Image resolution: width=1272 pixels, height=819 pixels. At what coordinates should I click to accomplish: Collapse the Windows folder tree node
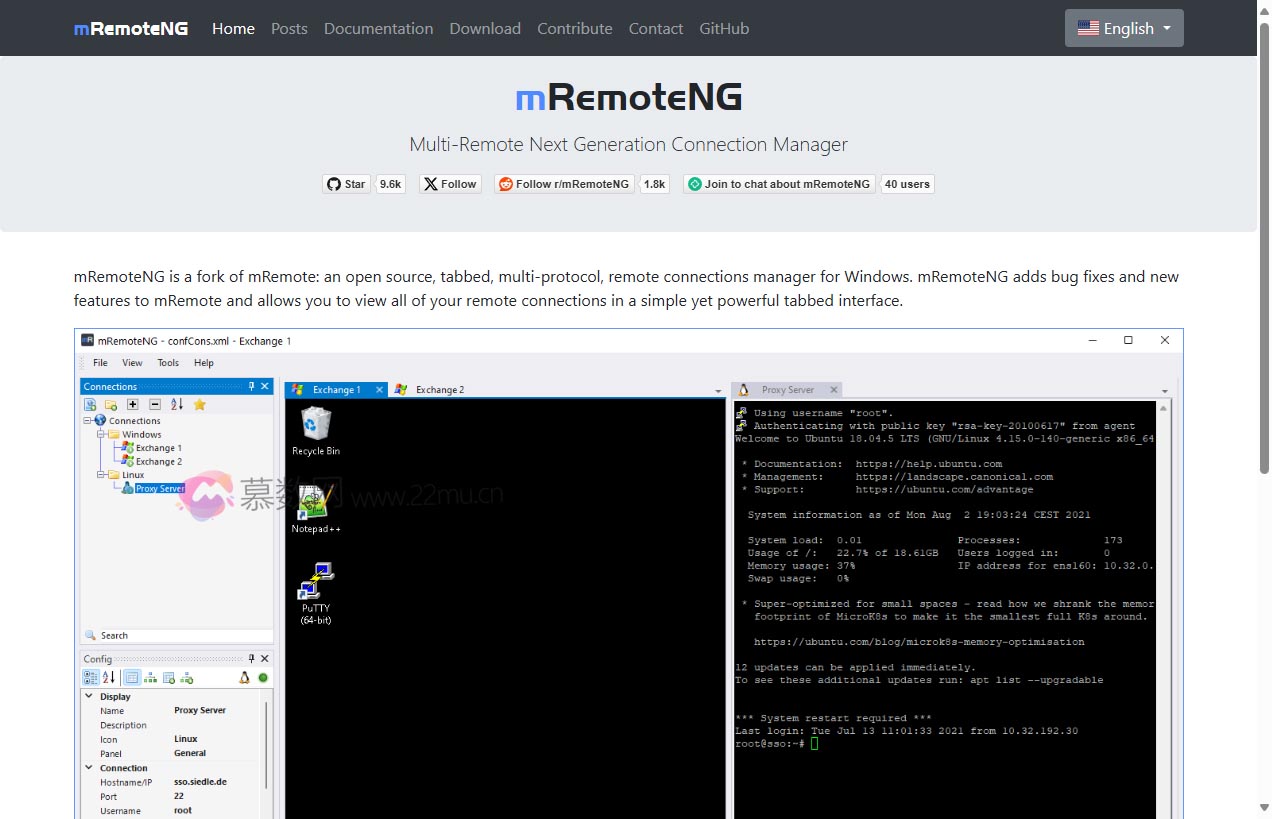click(101, 434)
